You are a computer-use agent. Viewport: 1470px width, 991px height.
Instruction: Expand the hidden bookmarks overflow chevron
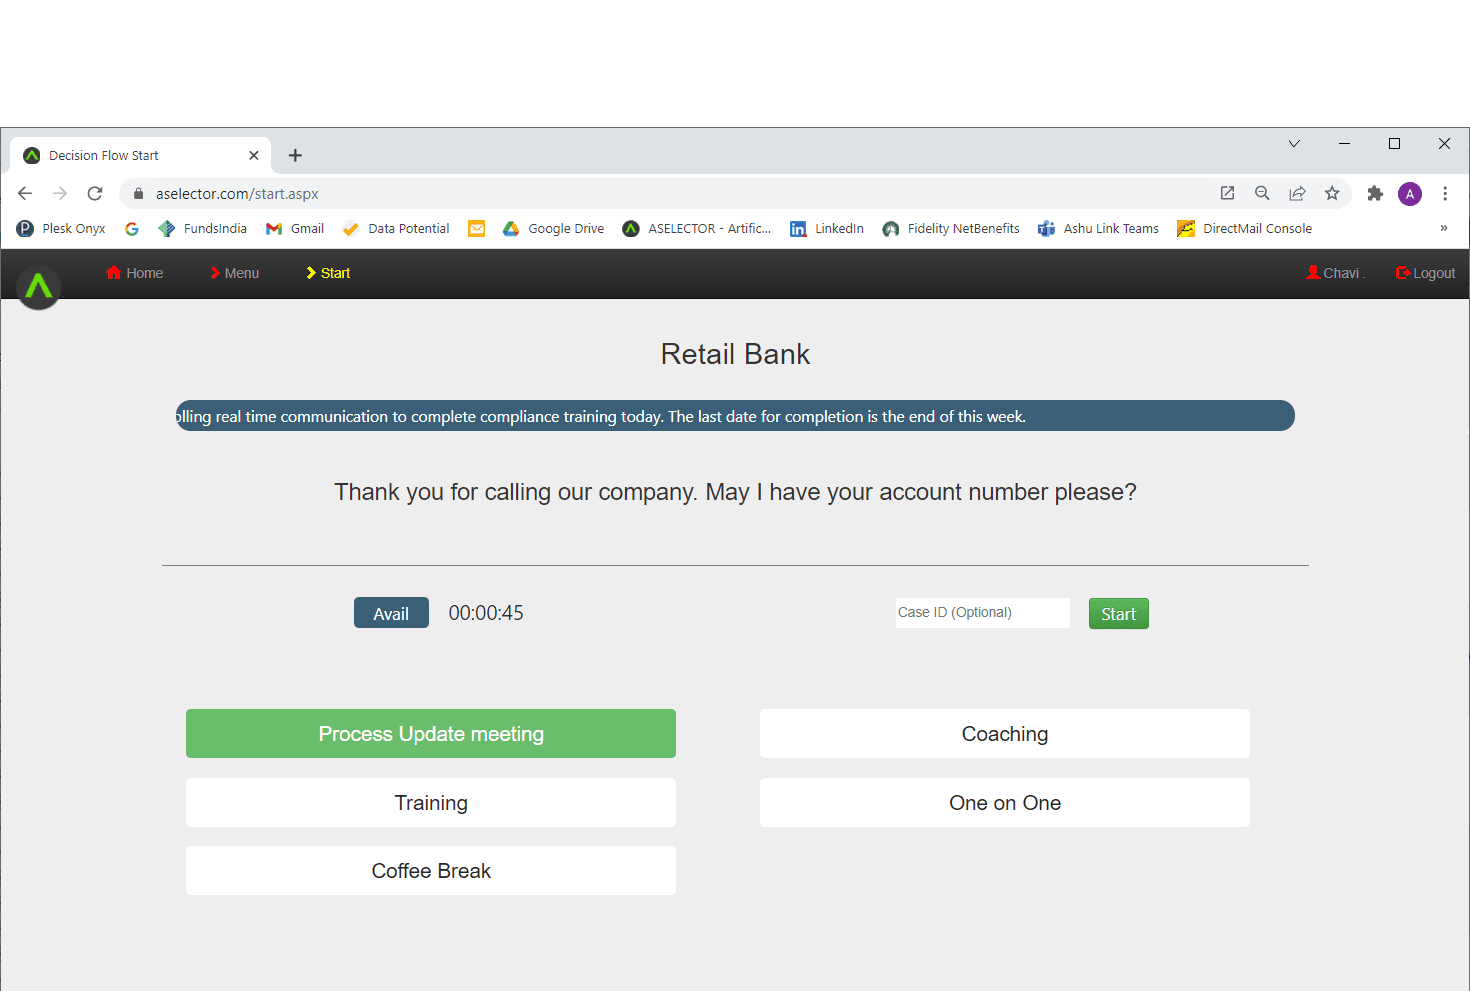pyautogui.click(x=1443, y=229)
